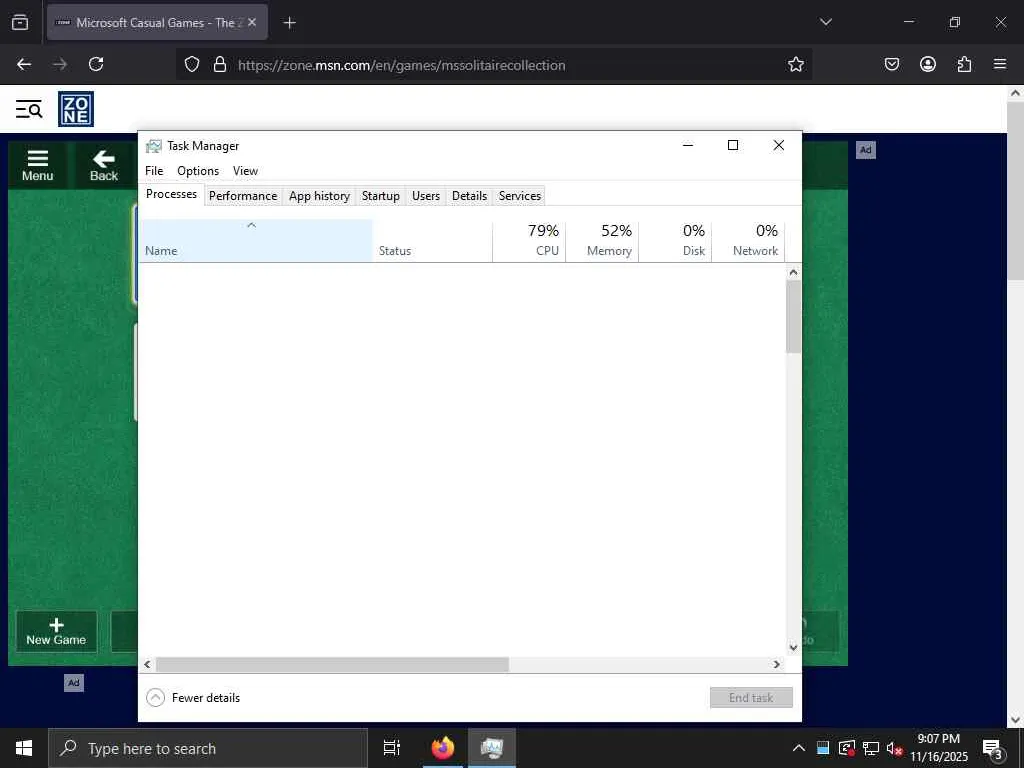The width and height of the screenshot is (1024, 768).
Task: Open a new browser tab
Action: (289, 23)
